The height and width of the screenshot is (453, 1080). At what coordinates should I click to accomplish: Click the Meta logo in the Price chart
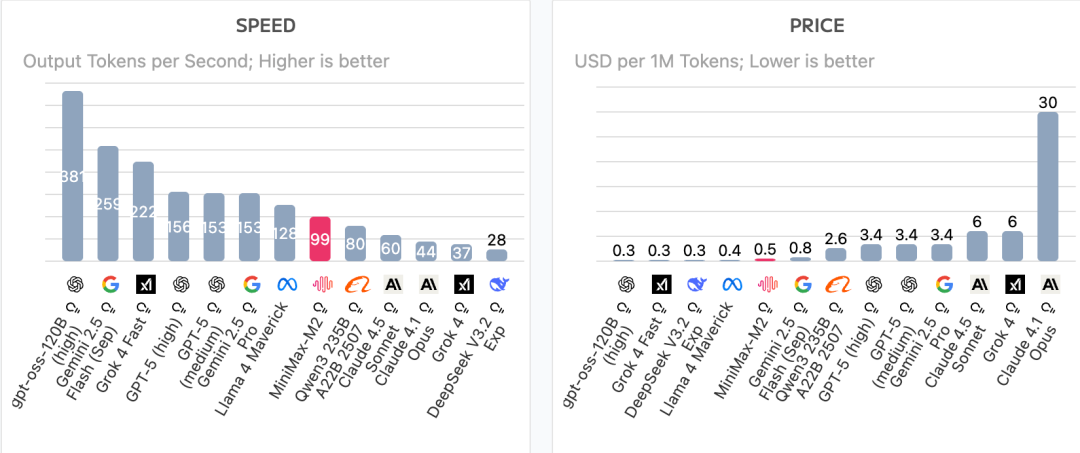click(731, 284)
